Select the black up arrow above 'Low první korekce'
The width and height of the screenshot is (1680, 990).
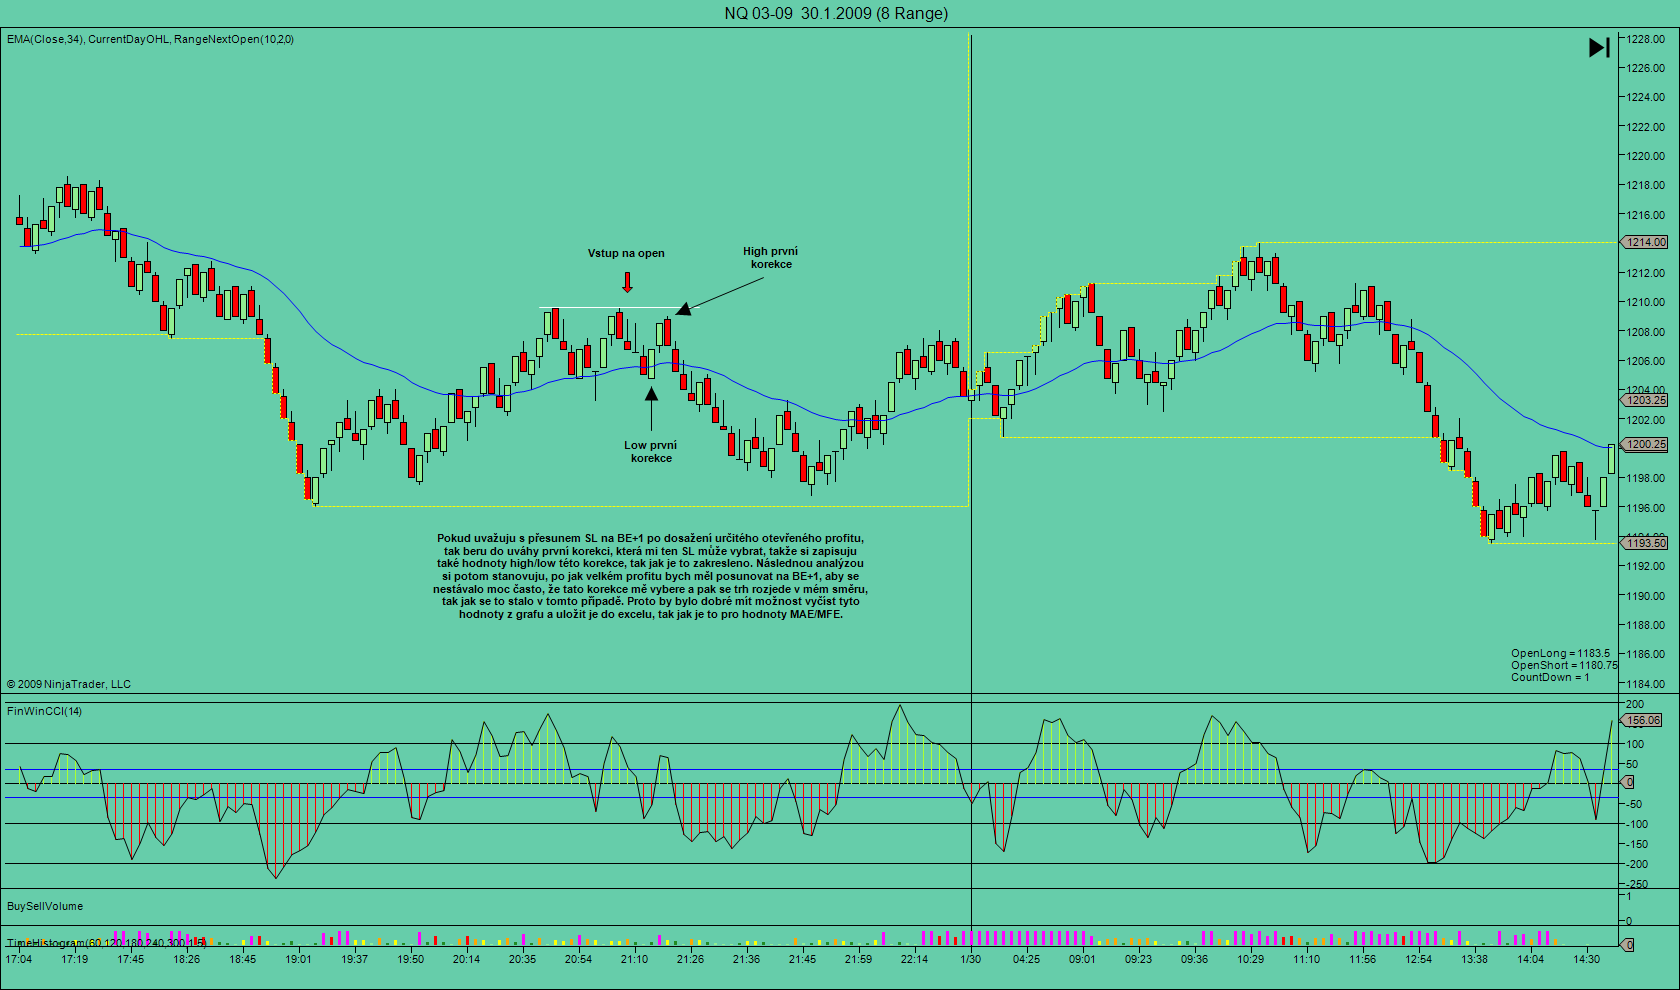point(651,409)
